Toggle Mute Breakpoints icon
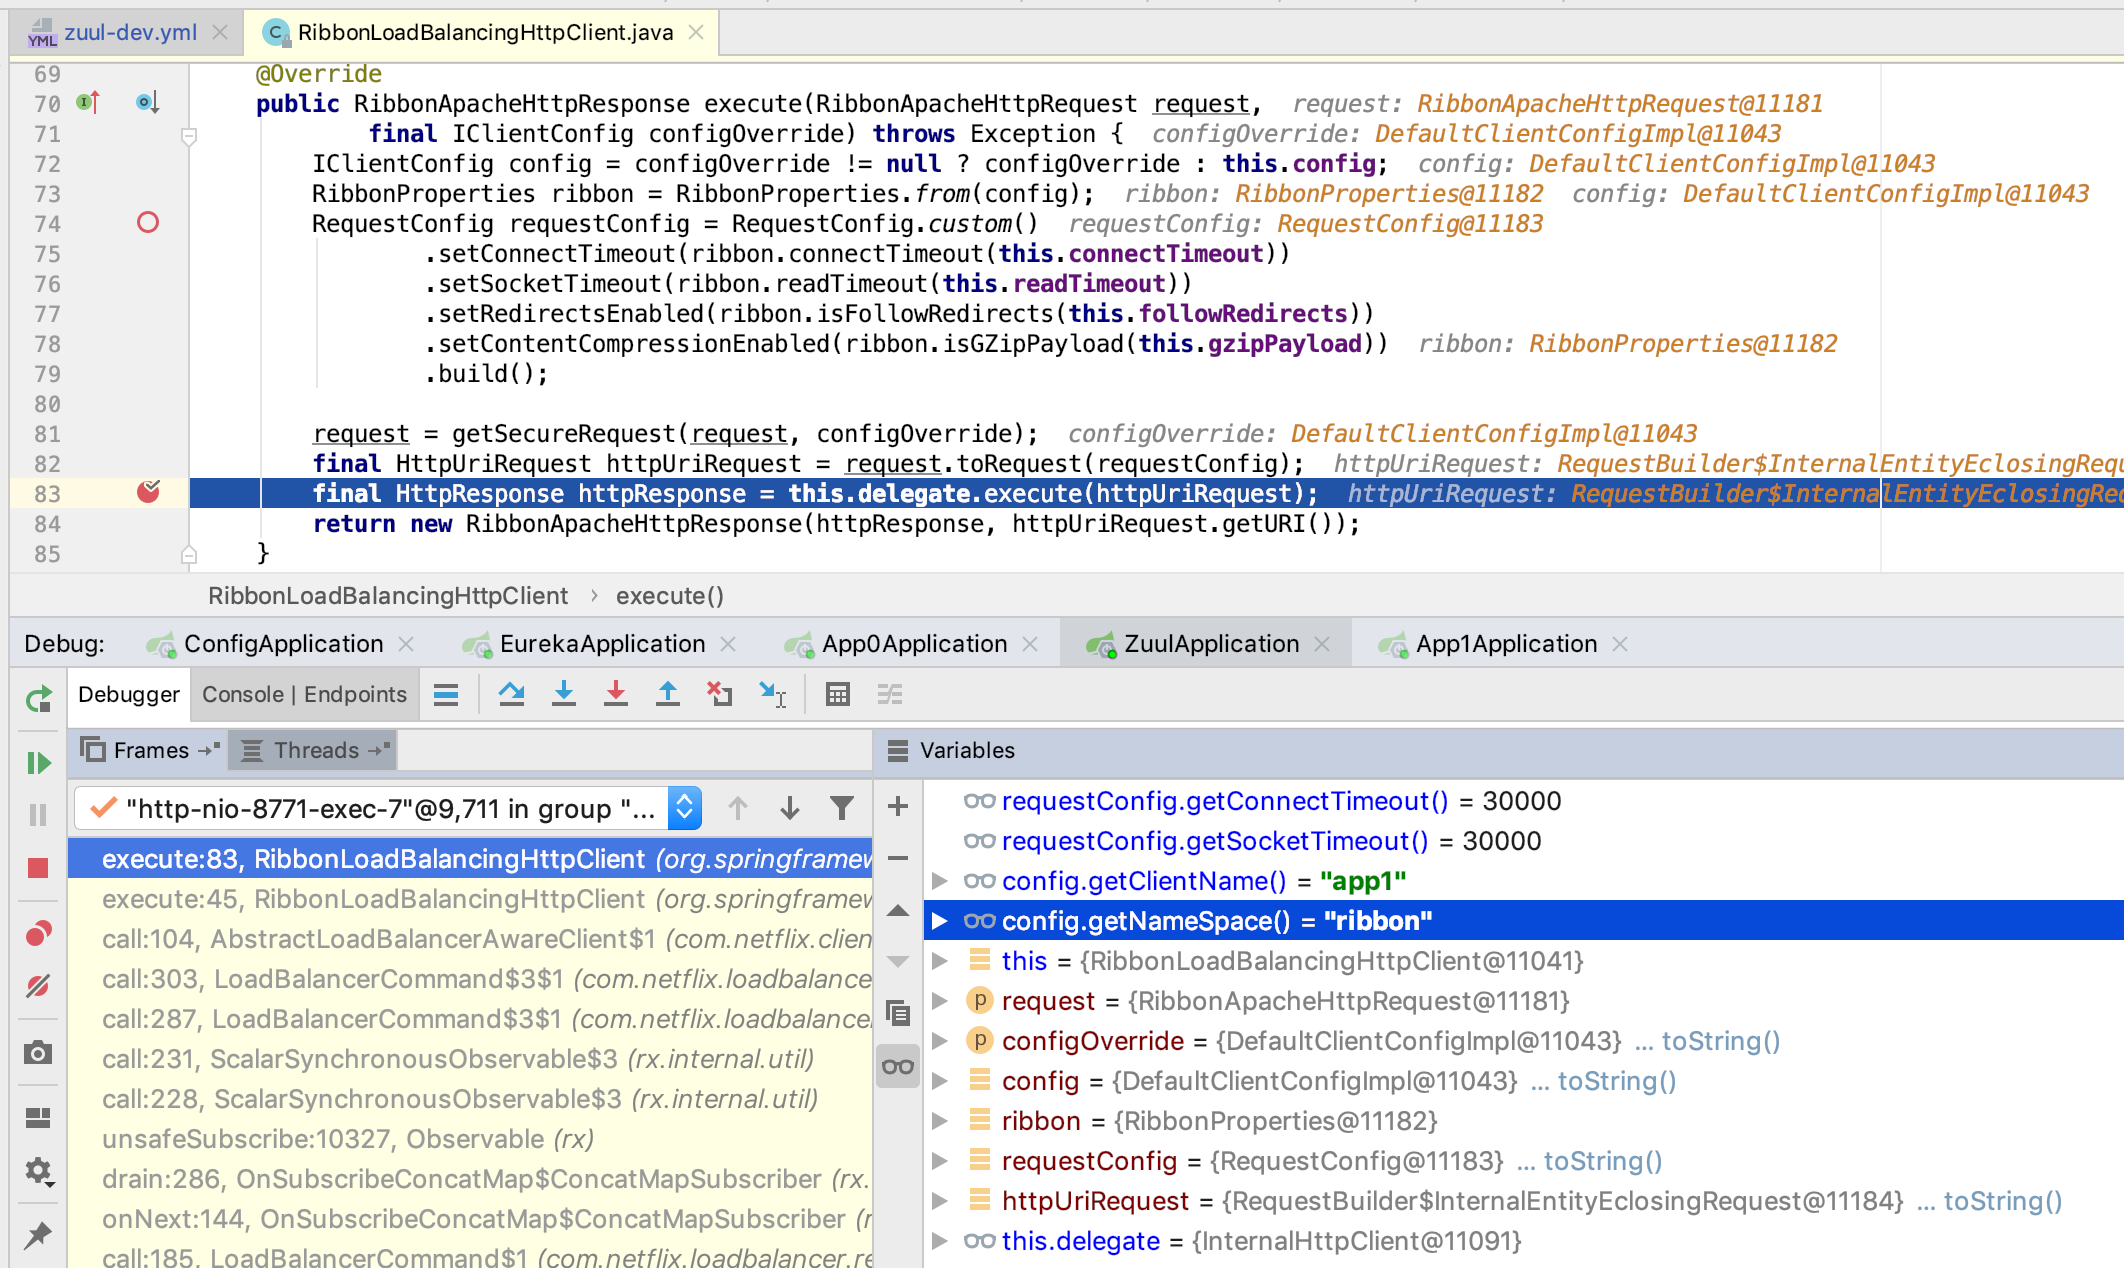Screen dimensions: 2124x1268 point(38,986)
